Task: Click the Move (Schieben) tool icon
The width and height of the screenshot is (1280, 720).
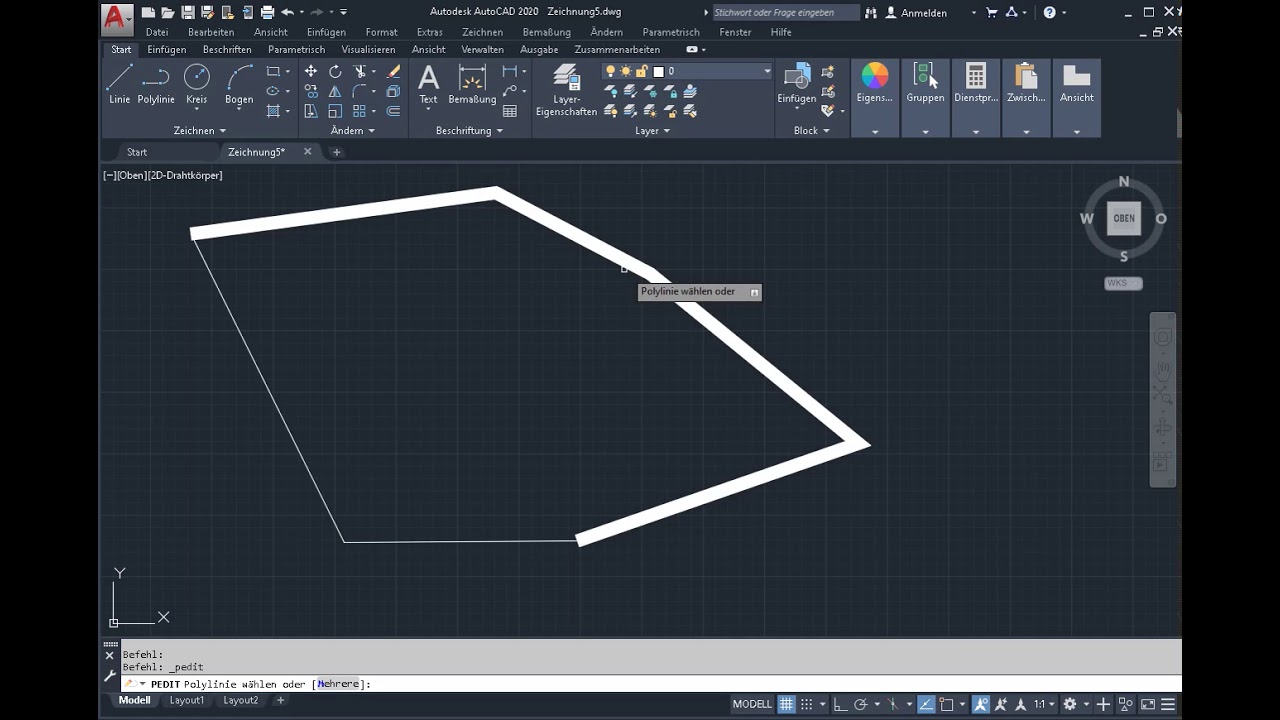Action: tap(311, 71)
